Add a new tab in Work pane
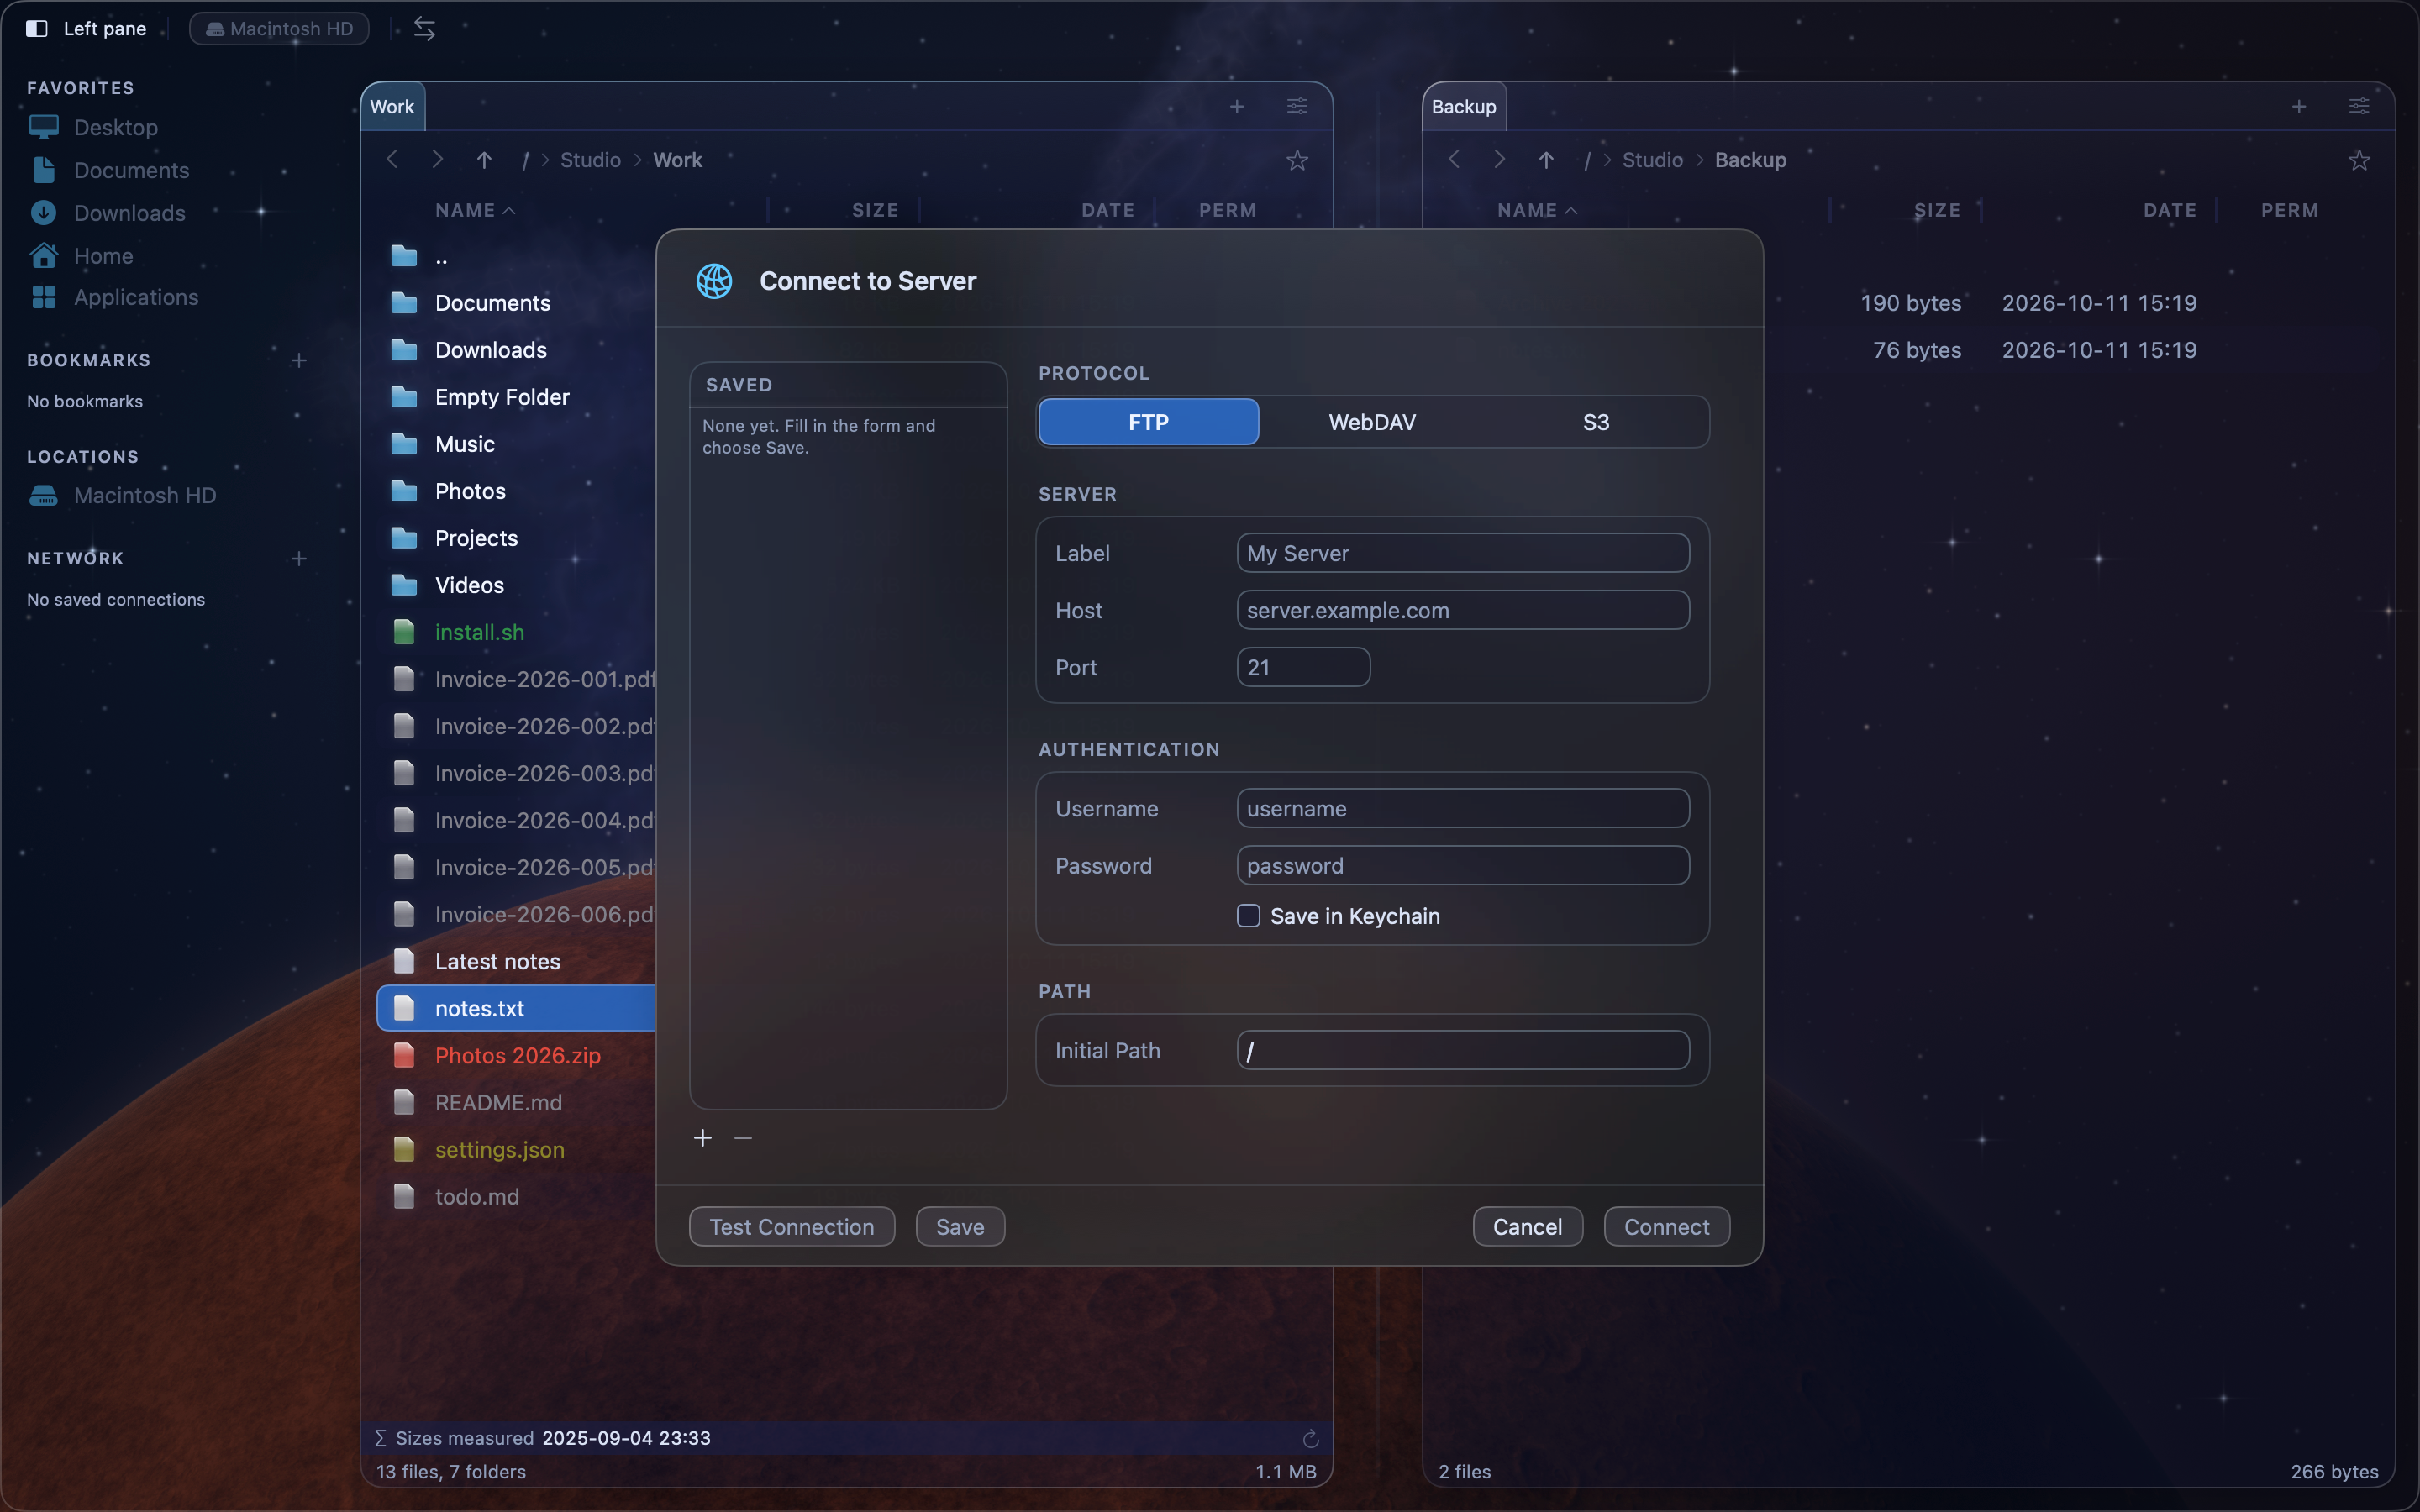Image resolution: width=2420 pixels, height=1512 pixels. point(1237,106)
